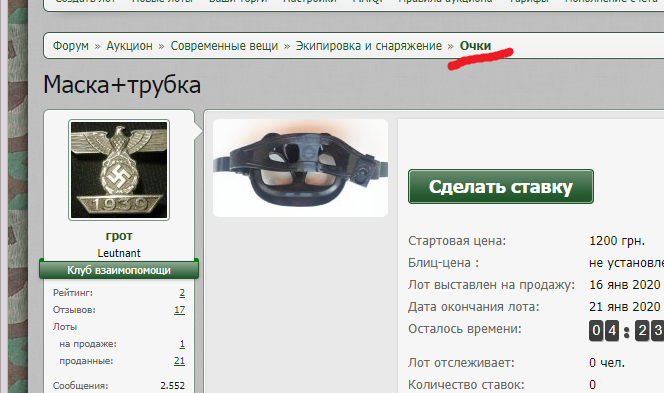Open Настройки in the top menu
The width and height of the screenshot is (664, 393).
click(x=310, y=1)
